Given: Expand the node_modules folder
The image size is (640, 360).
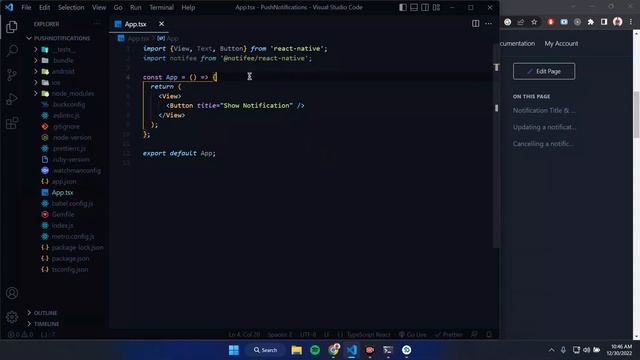Looking at the screenshot, I should tap(36, 93).
